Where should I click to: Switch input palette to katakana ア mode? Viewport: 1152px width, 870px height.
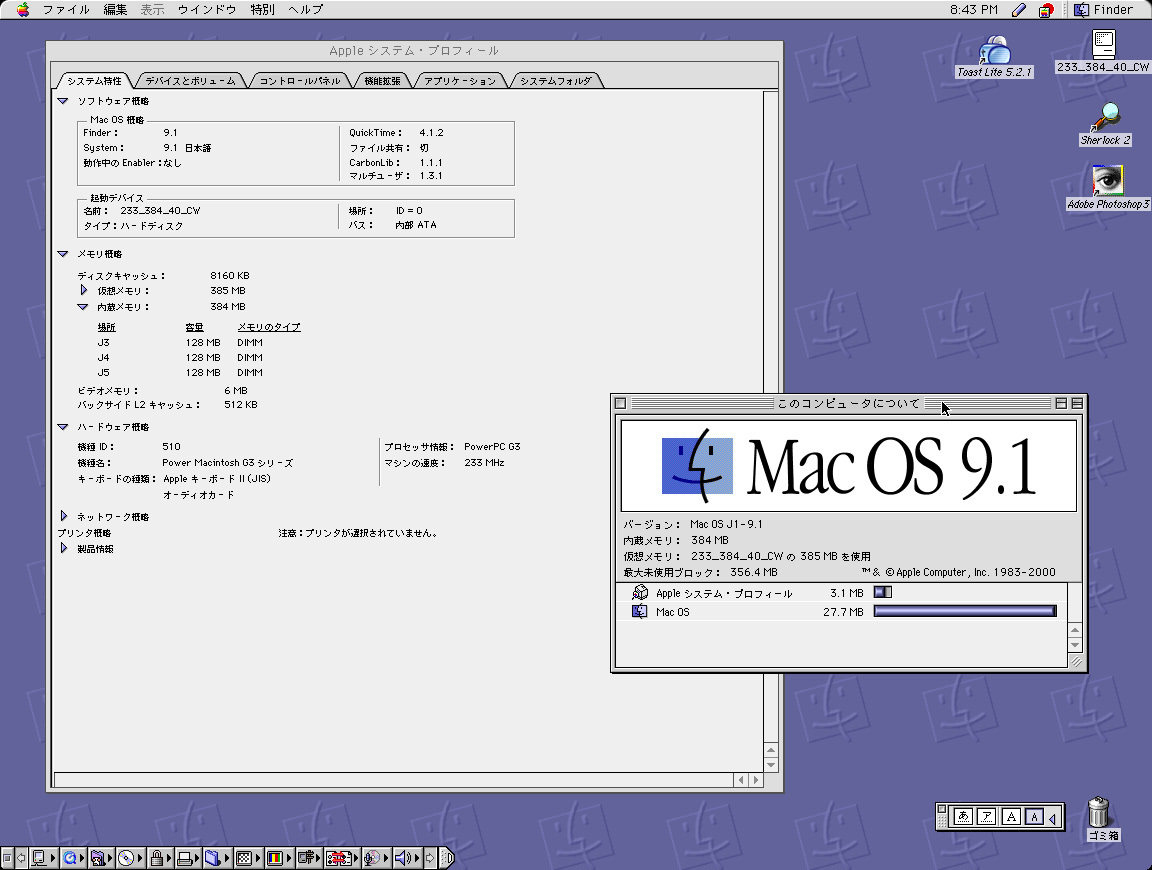tap(987, 816)
